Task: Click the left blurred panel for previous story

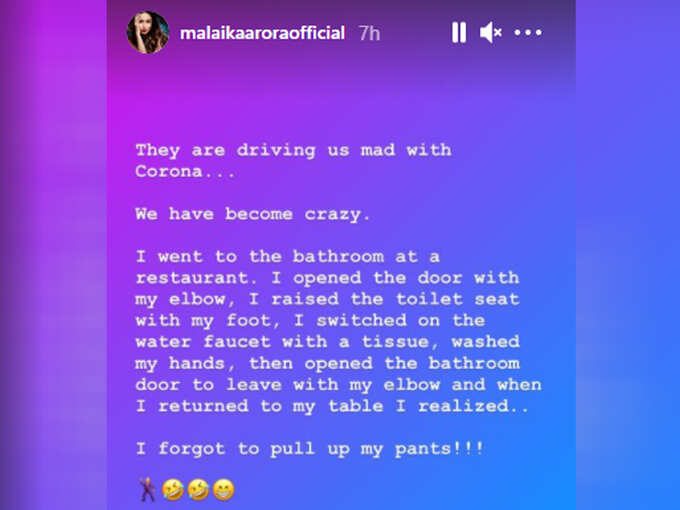Action: (x=53, y=255)
